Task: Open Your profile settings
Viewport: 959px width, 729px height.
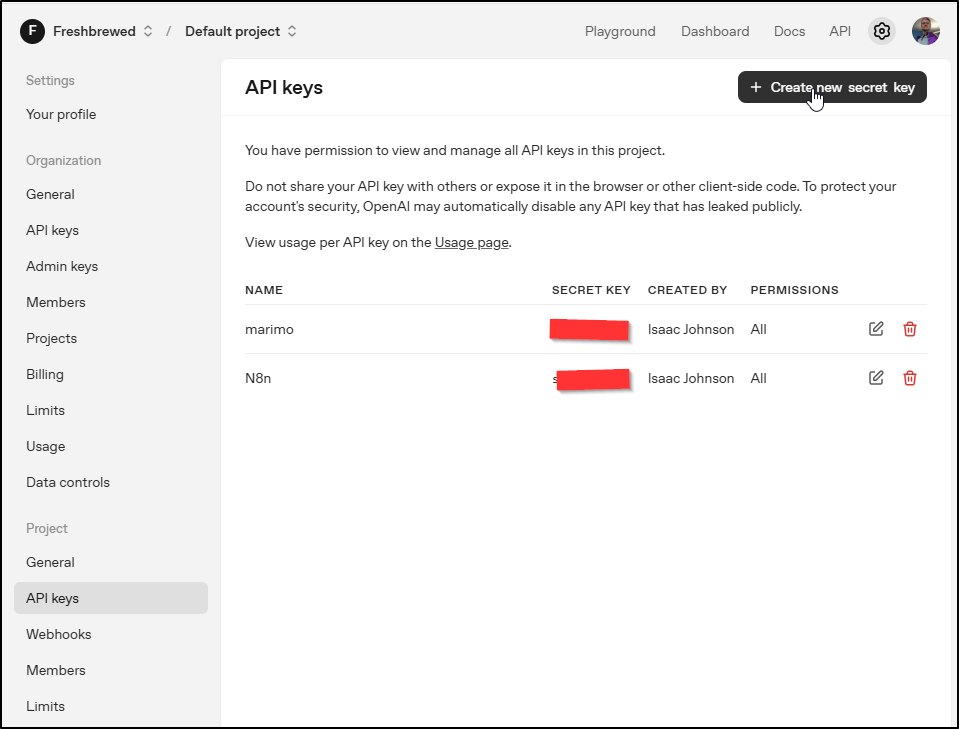Action: (61, 114)
